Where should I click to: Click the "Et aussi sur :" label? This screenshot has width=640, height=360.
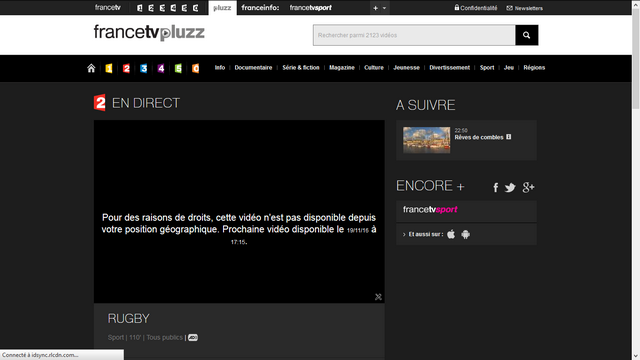pyautogui.click(x=426, y=234)
